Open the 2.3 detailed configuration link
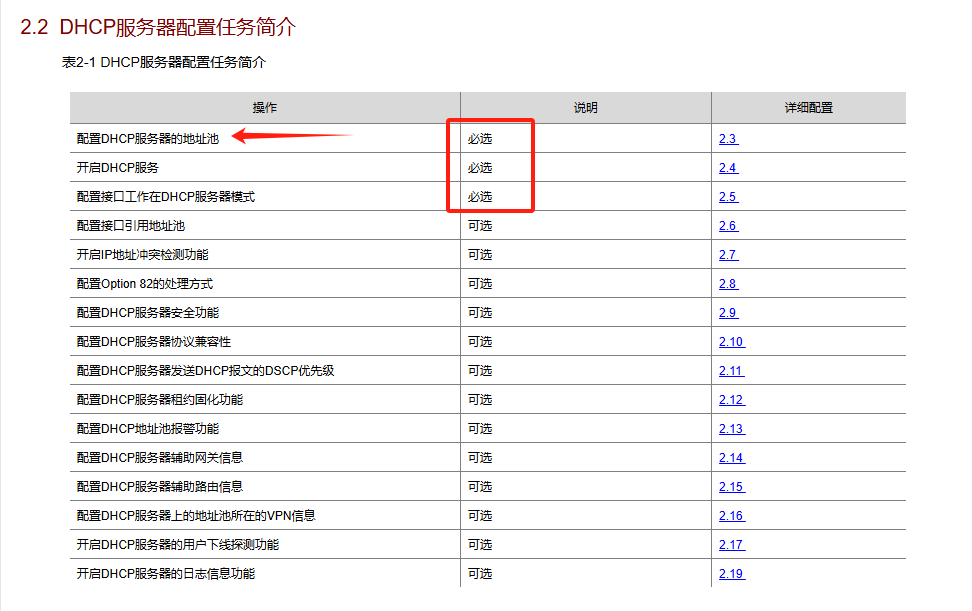972x611 pixels. pyautogui.click(x=728, y=139)
